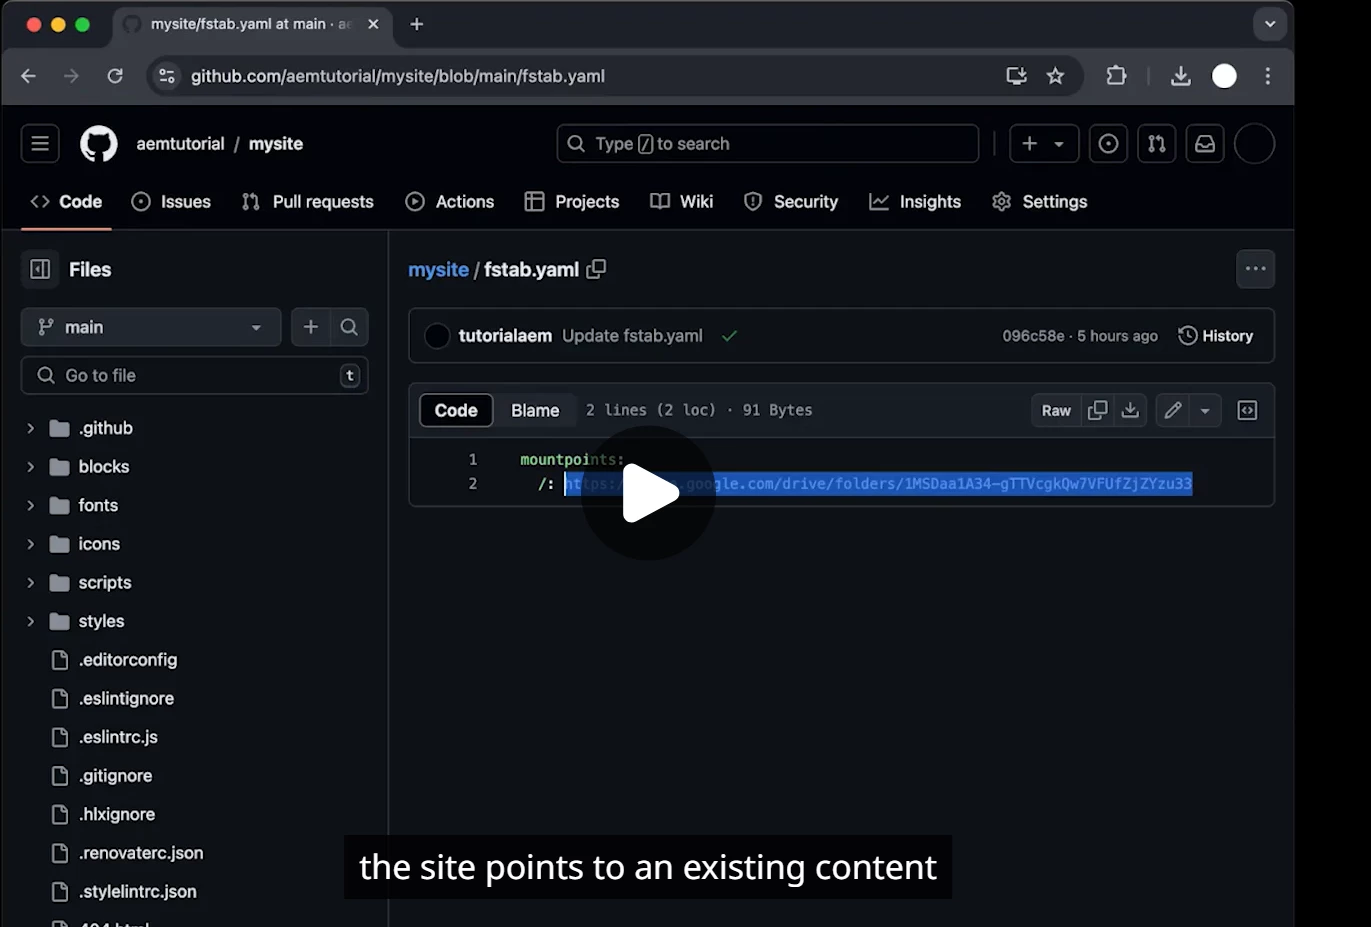
Task: Expand the styles folder
Action: pos(30,621)
